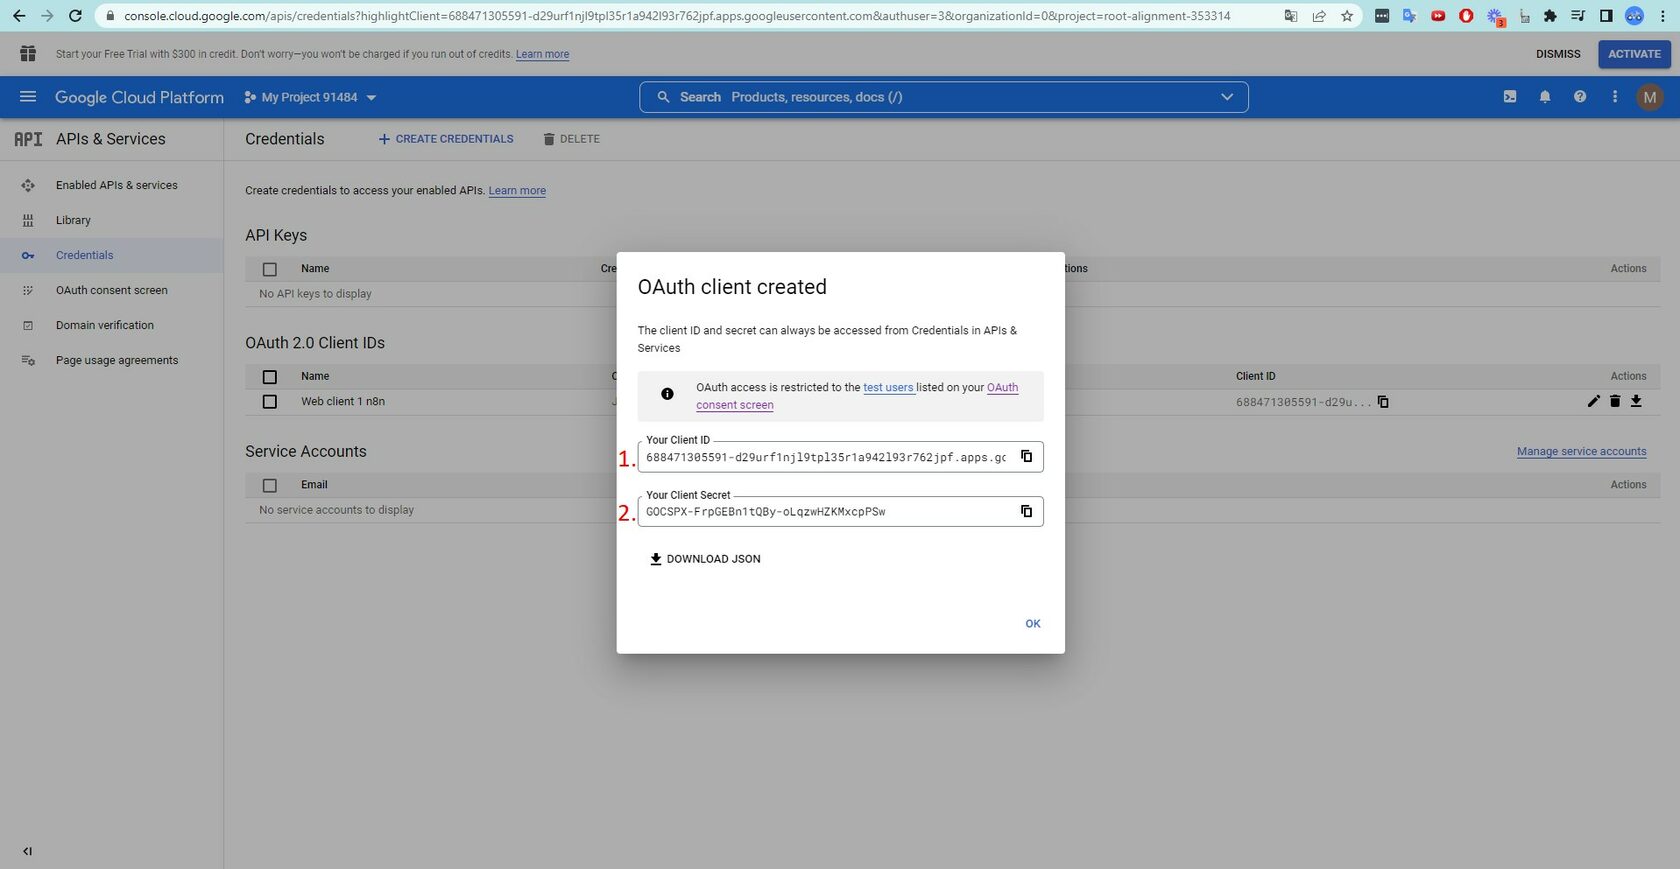Share this page from the address bar
The width and height of the screenshot is (1680, 869).
[x=1319, y=16]
